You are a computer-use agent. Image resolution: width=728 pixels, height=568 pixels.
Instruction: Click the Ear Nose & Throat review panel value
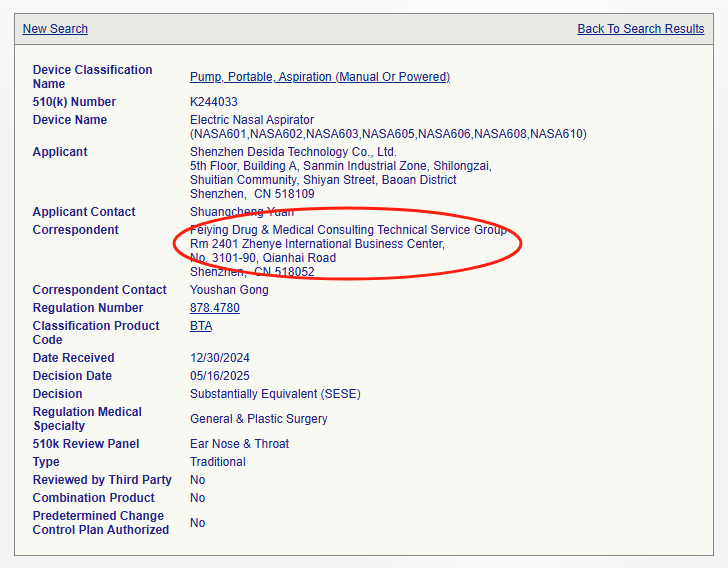click(239, 444)
